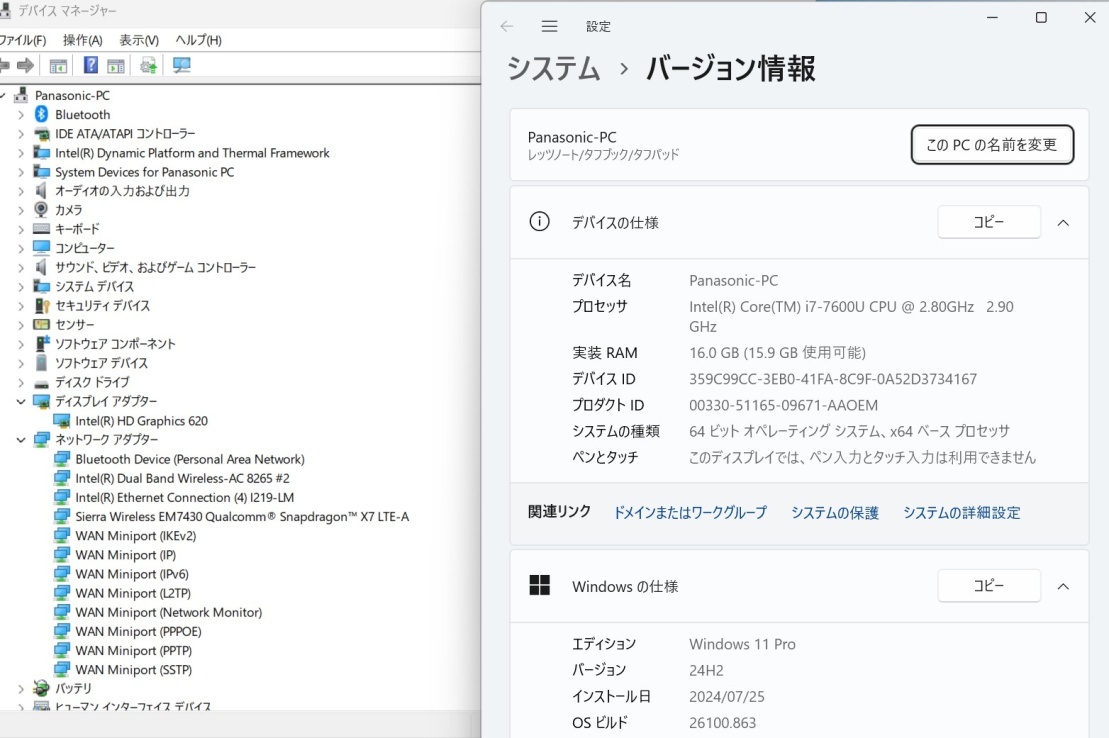Open システムの保護 link
Viewport: 1109px width, 738px height.
point(835,512)
